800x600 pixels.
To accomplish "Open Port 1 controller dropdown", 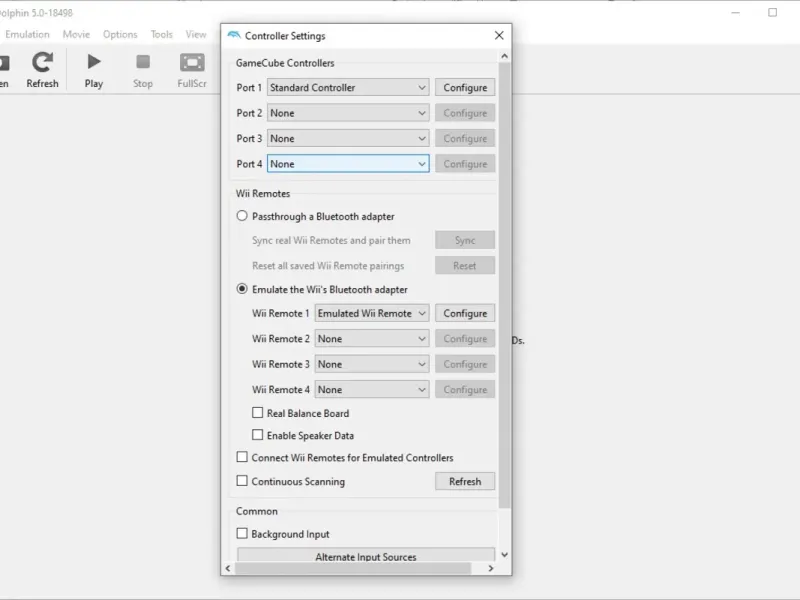I will click(x=348, y=87).
